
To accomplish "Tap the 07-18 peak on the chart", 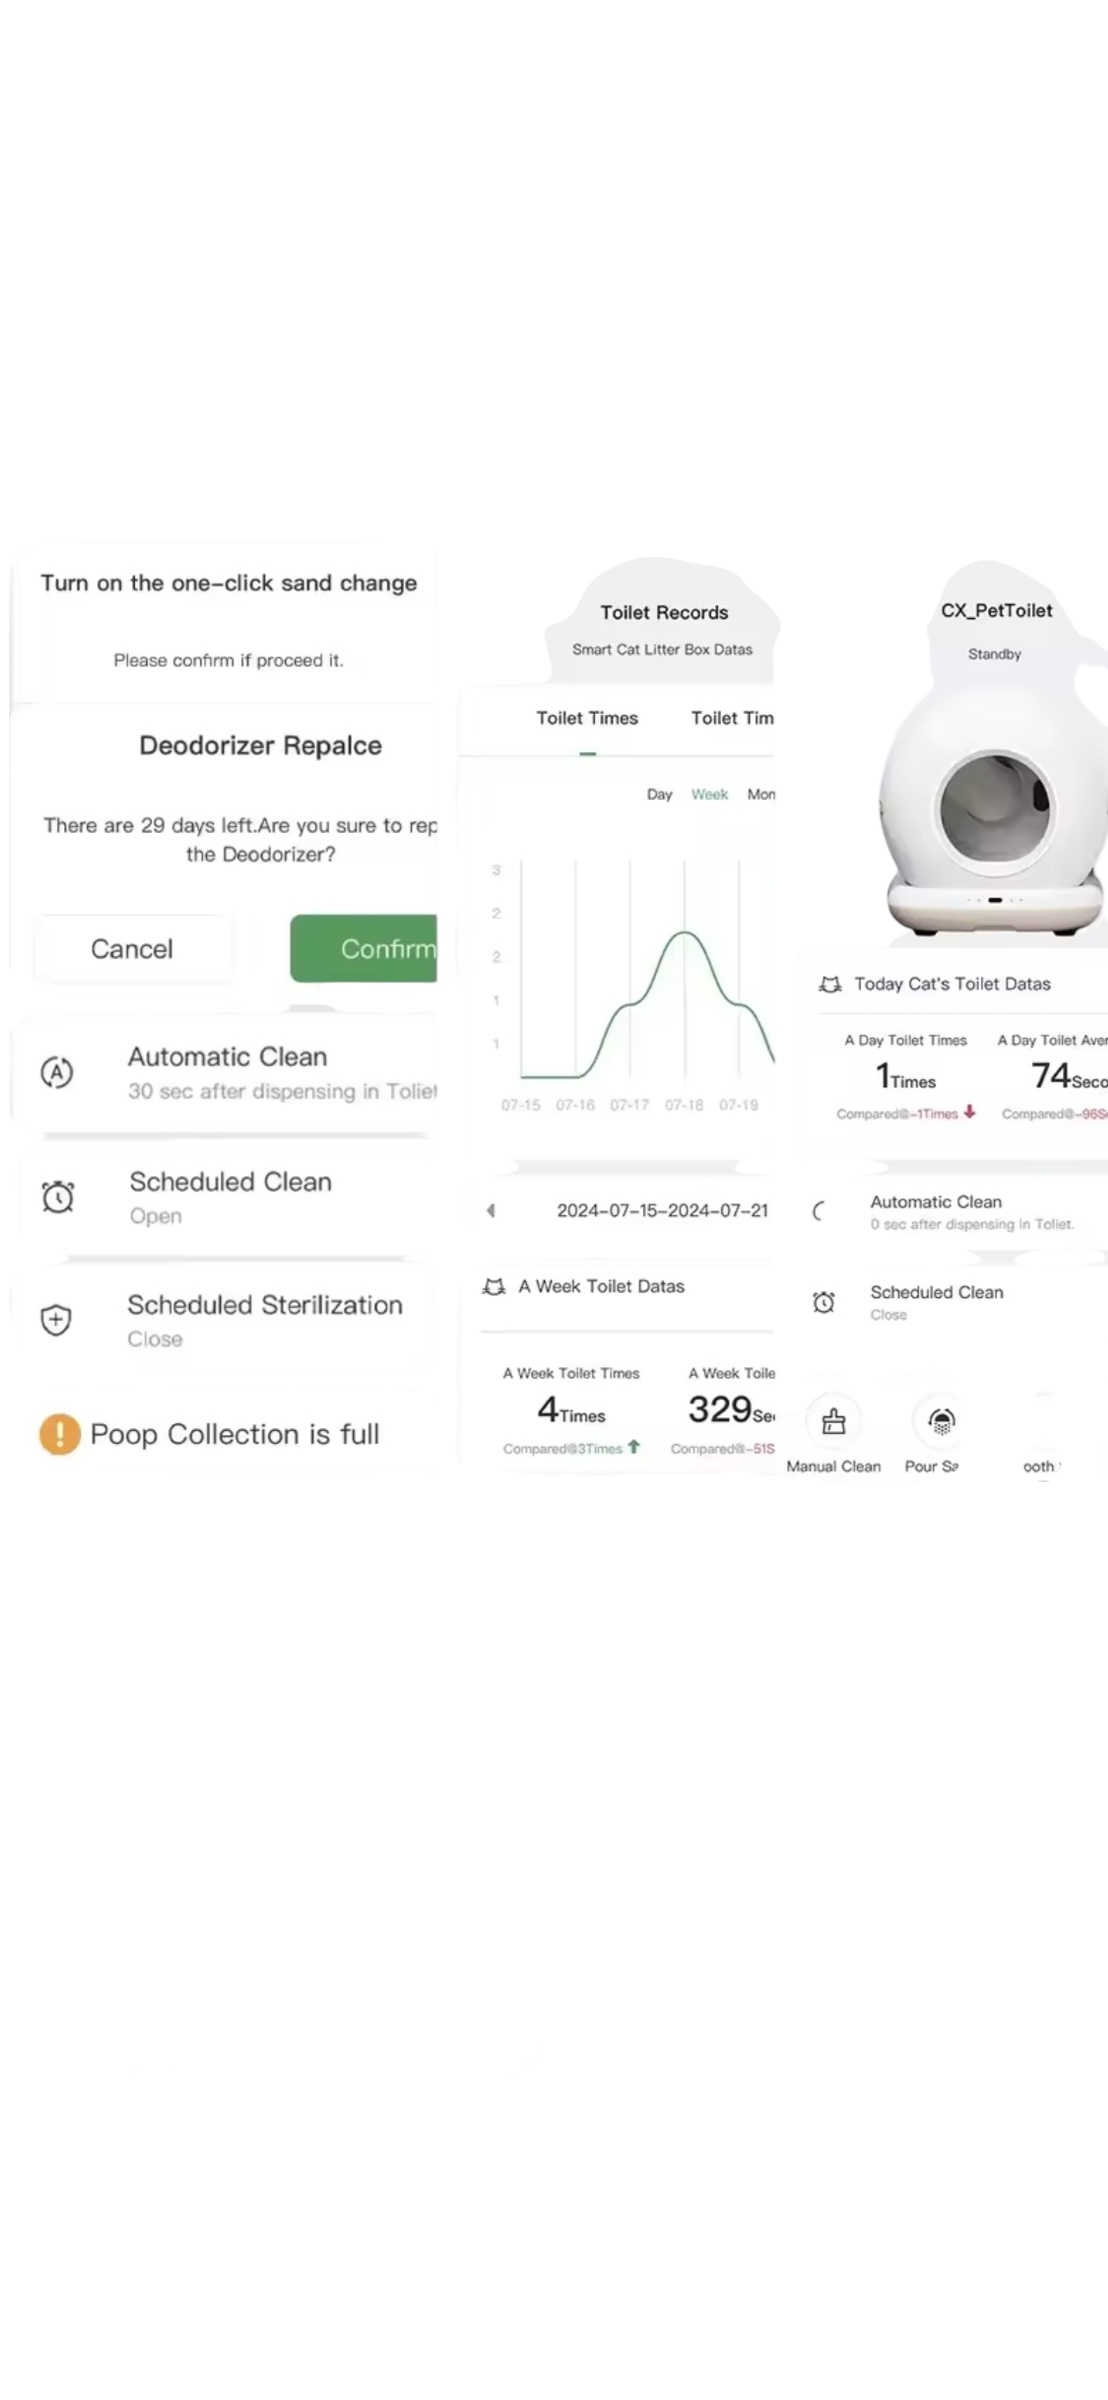I will click(x=685, y=933).
